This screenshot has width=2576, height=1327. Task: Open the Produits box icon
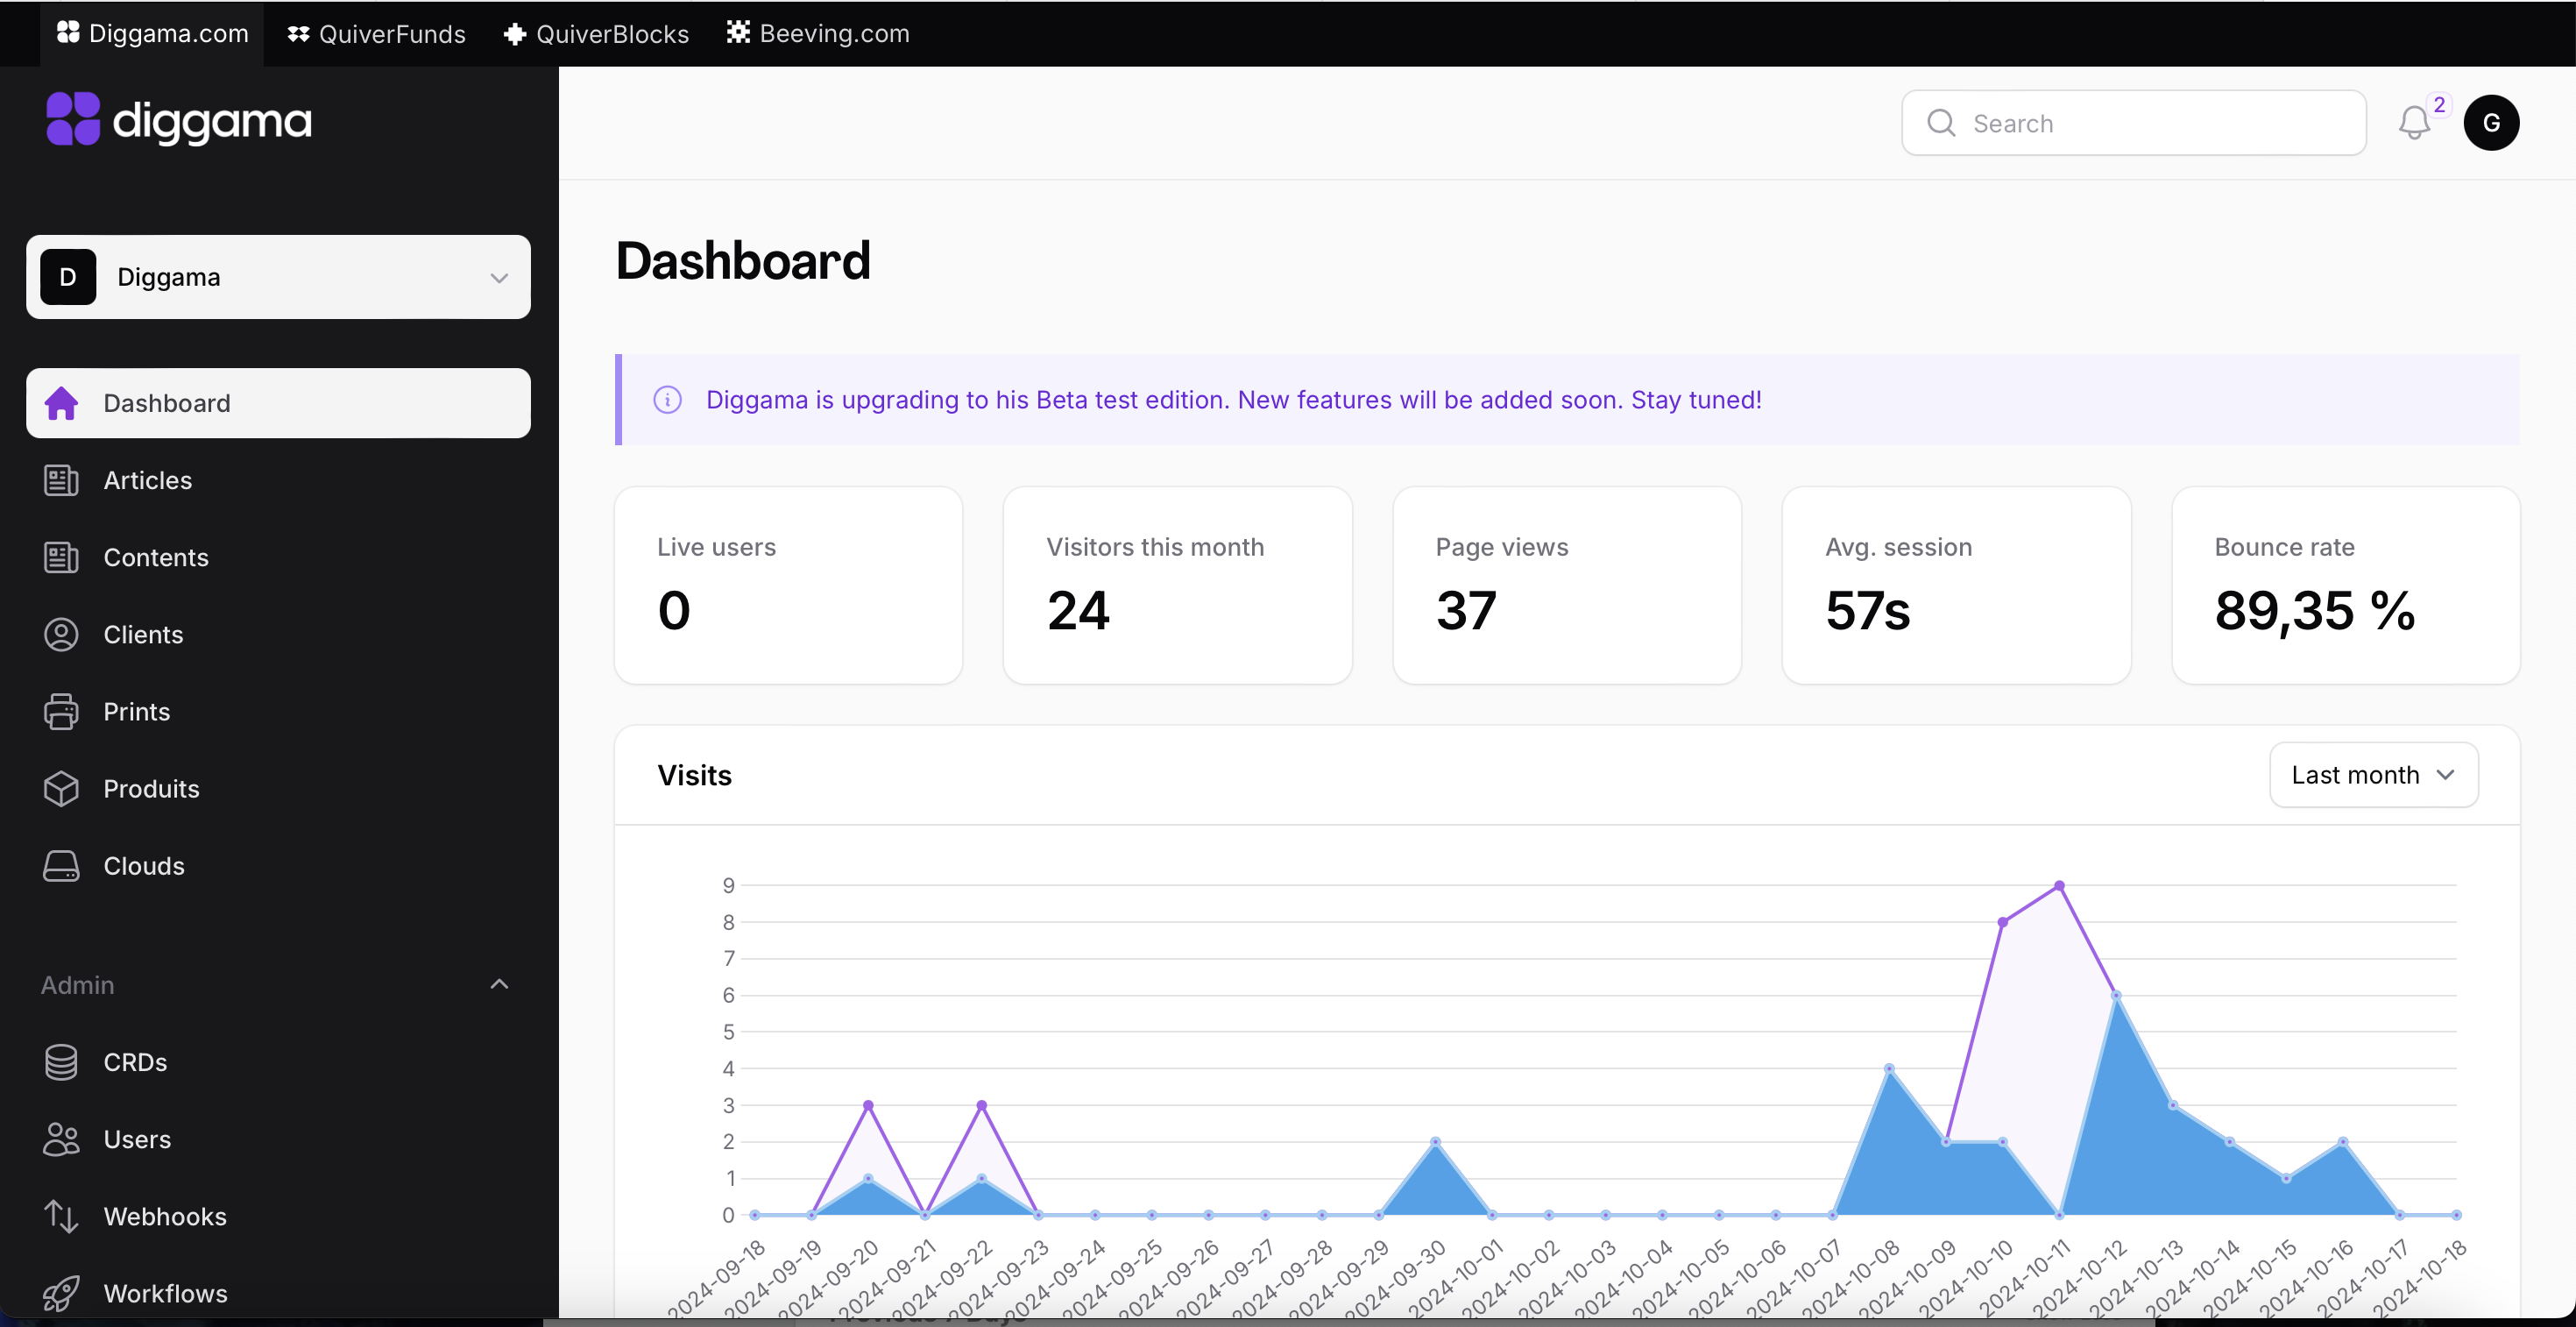(x=61, y=788)
